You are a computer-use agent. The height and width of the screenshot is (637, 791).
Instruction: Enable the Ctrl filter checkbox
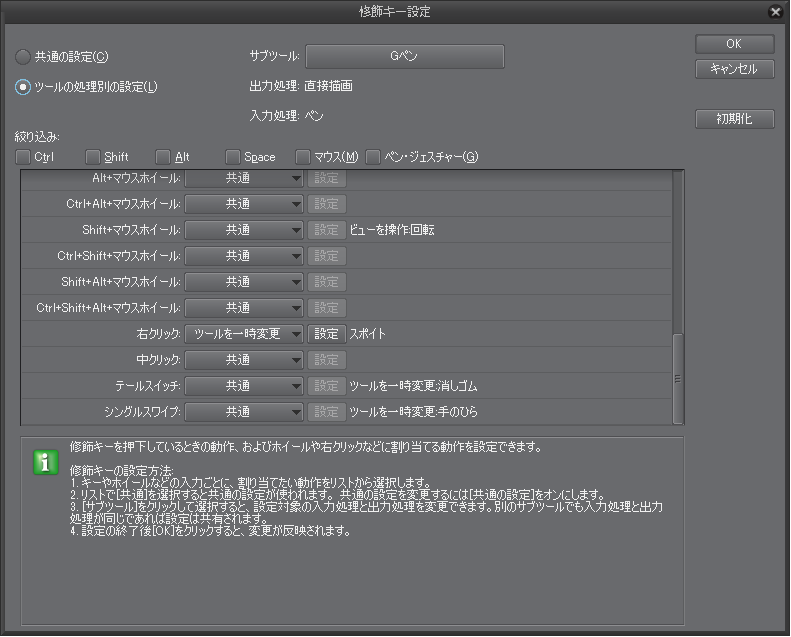click(x=23, y=157)
